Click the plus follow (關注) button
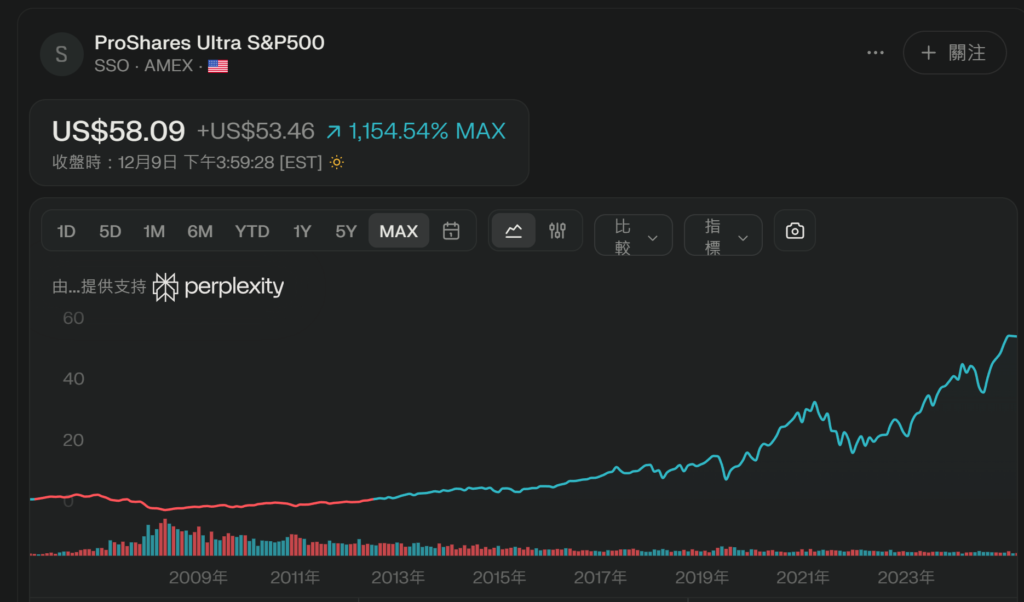The image size is (1024, 602). coord(954,53)
